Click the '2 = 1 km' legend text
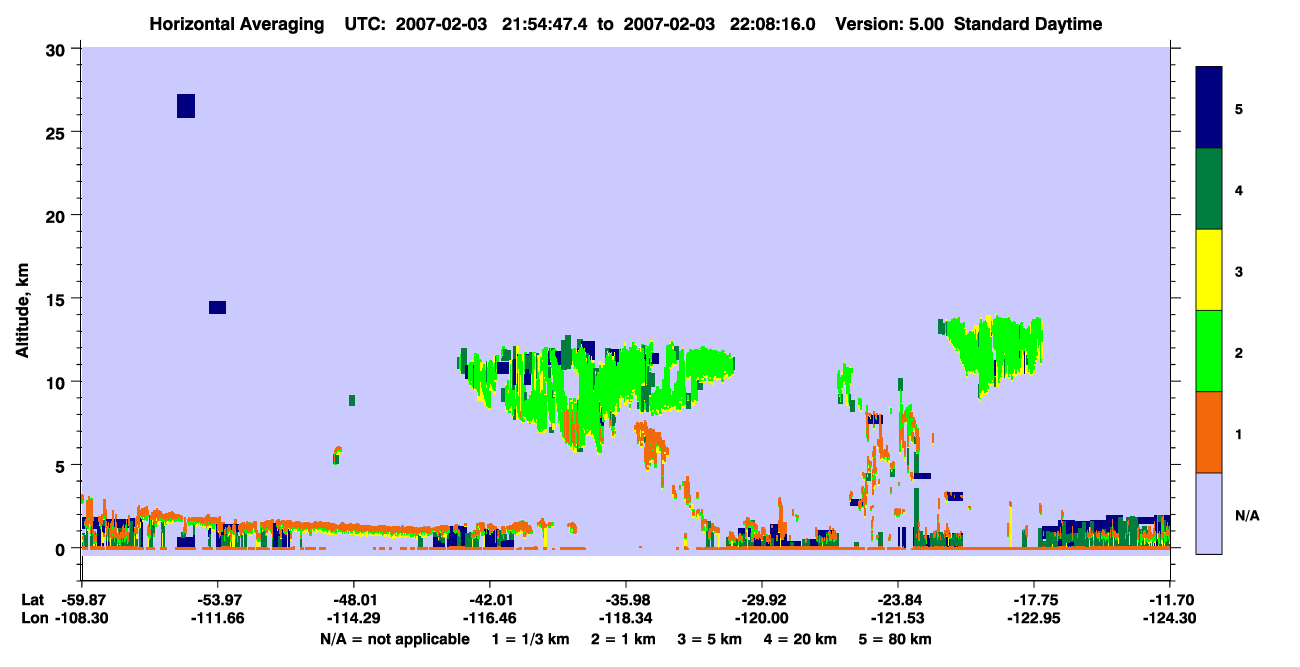The height and width of the screenshot is (667, 1300). pos(625,639)
